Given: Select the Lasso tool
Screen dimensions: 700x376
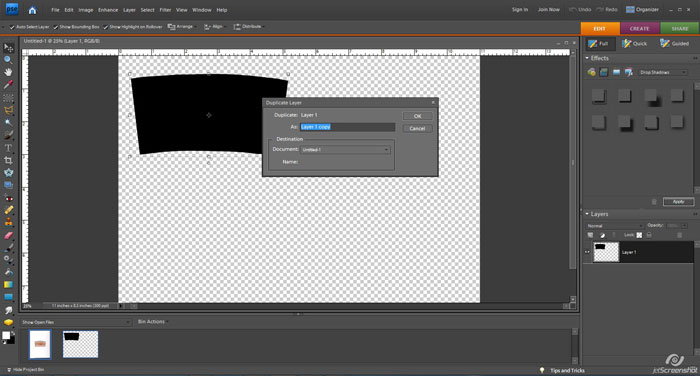Looking at the screenshot, I should [x=8, y=110].
